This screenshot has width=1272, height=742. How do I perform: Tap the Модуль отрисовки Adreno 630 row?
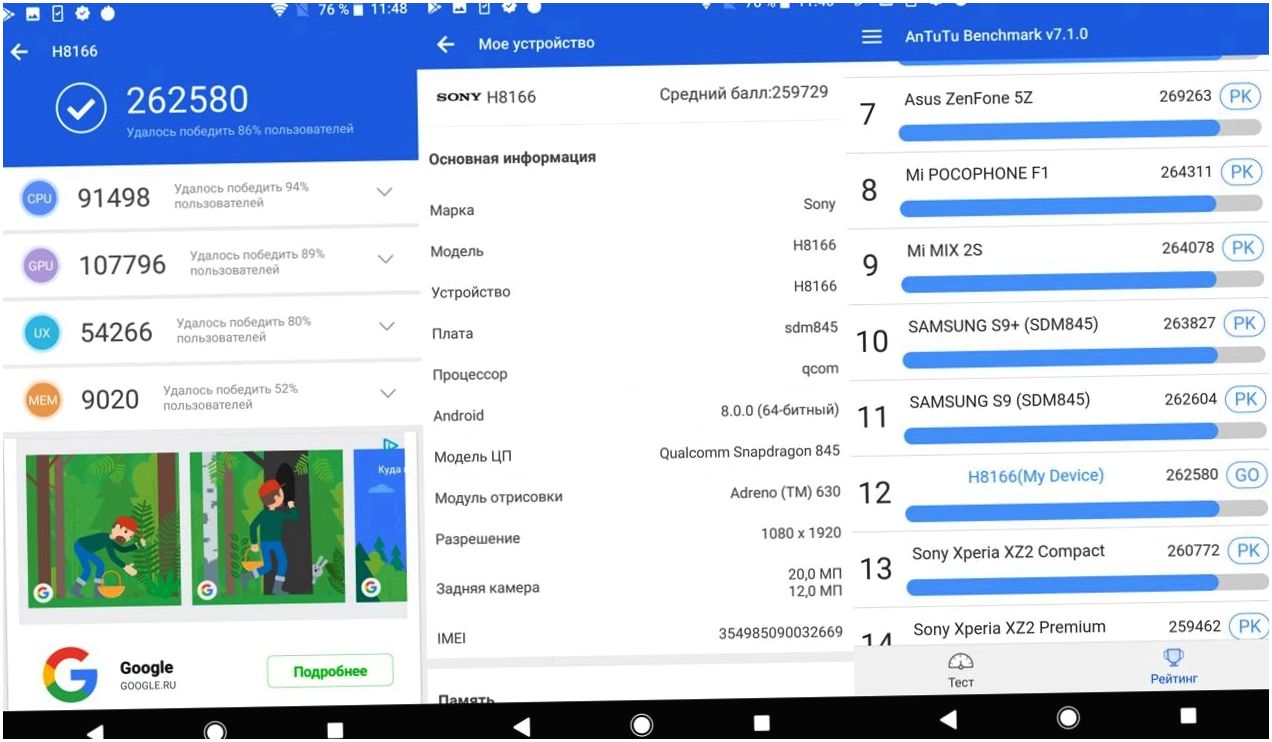click(x=637, y=495)
